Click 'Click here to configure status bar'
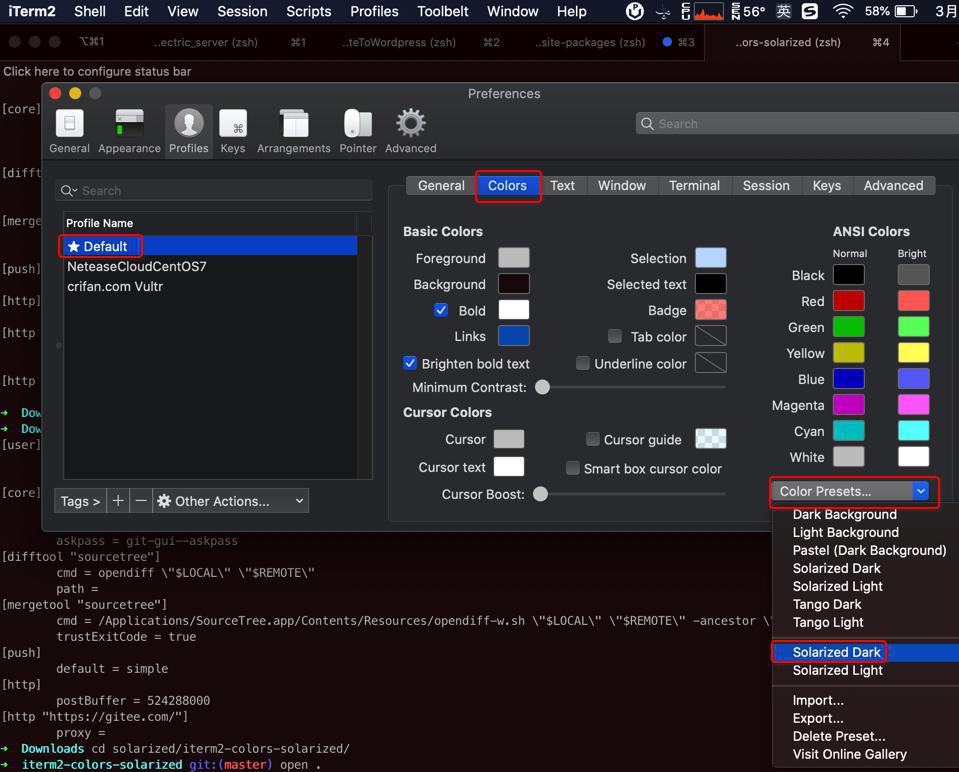This screenshot has width=959, height=772. (97, 72)
